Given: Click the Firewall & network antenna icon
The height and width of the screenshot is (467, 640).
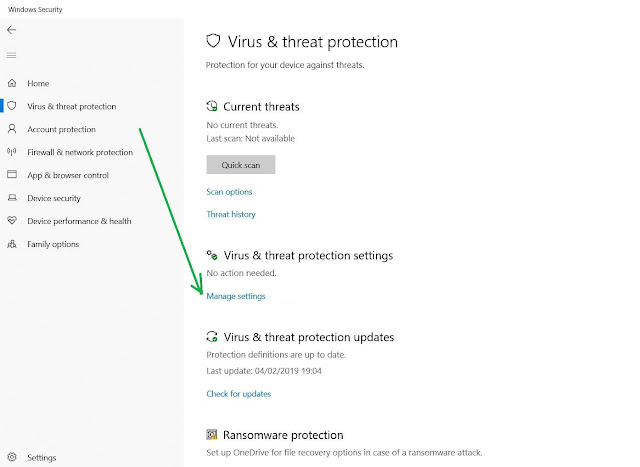Looking at the screenshot, I should 12,152.
